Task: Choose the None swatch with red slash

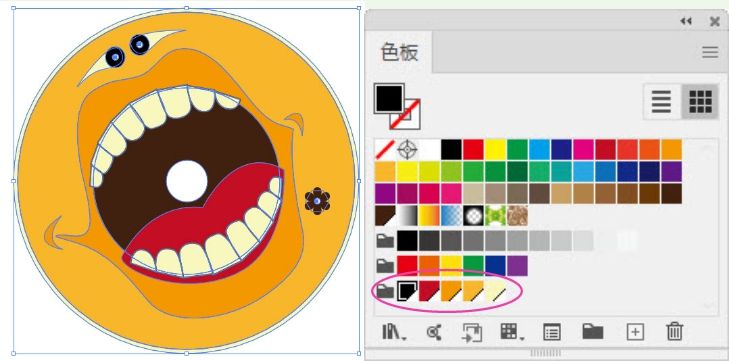Action: [x=385, y=150]
